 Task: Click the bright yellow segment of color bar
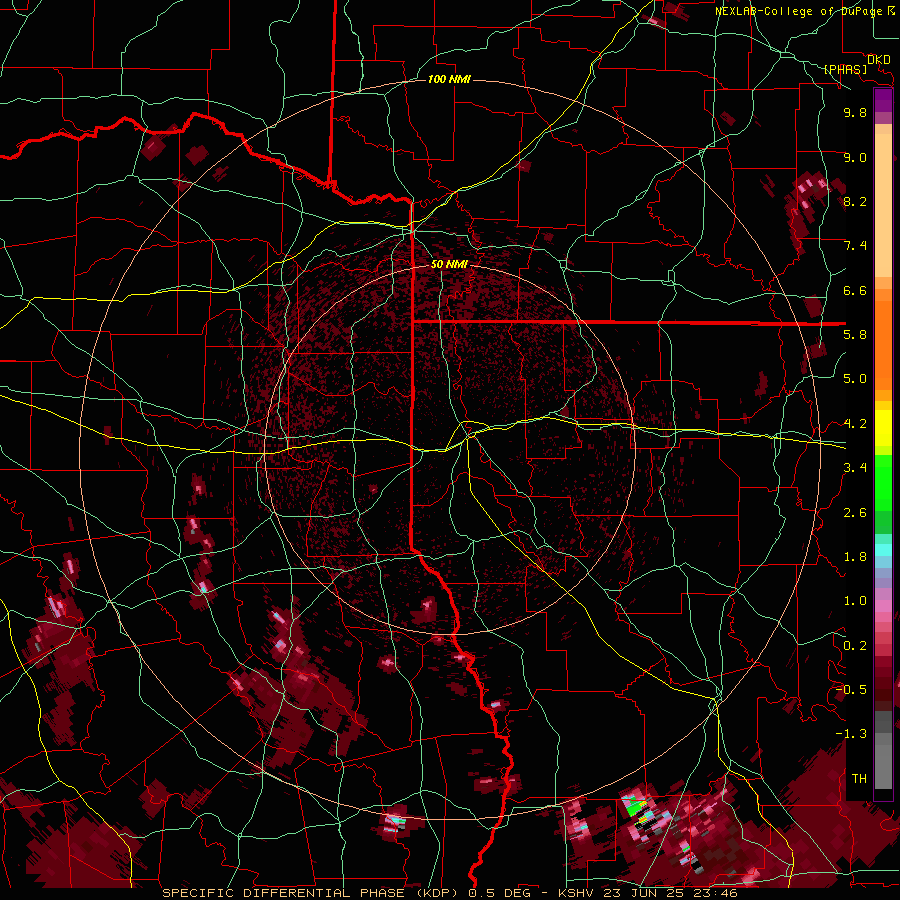click(x=883, y=428)
